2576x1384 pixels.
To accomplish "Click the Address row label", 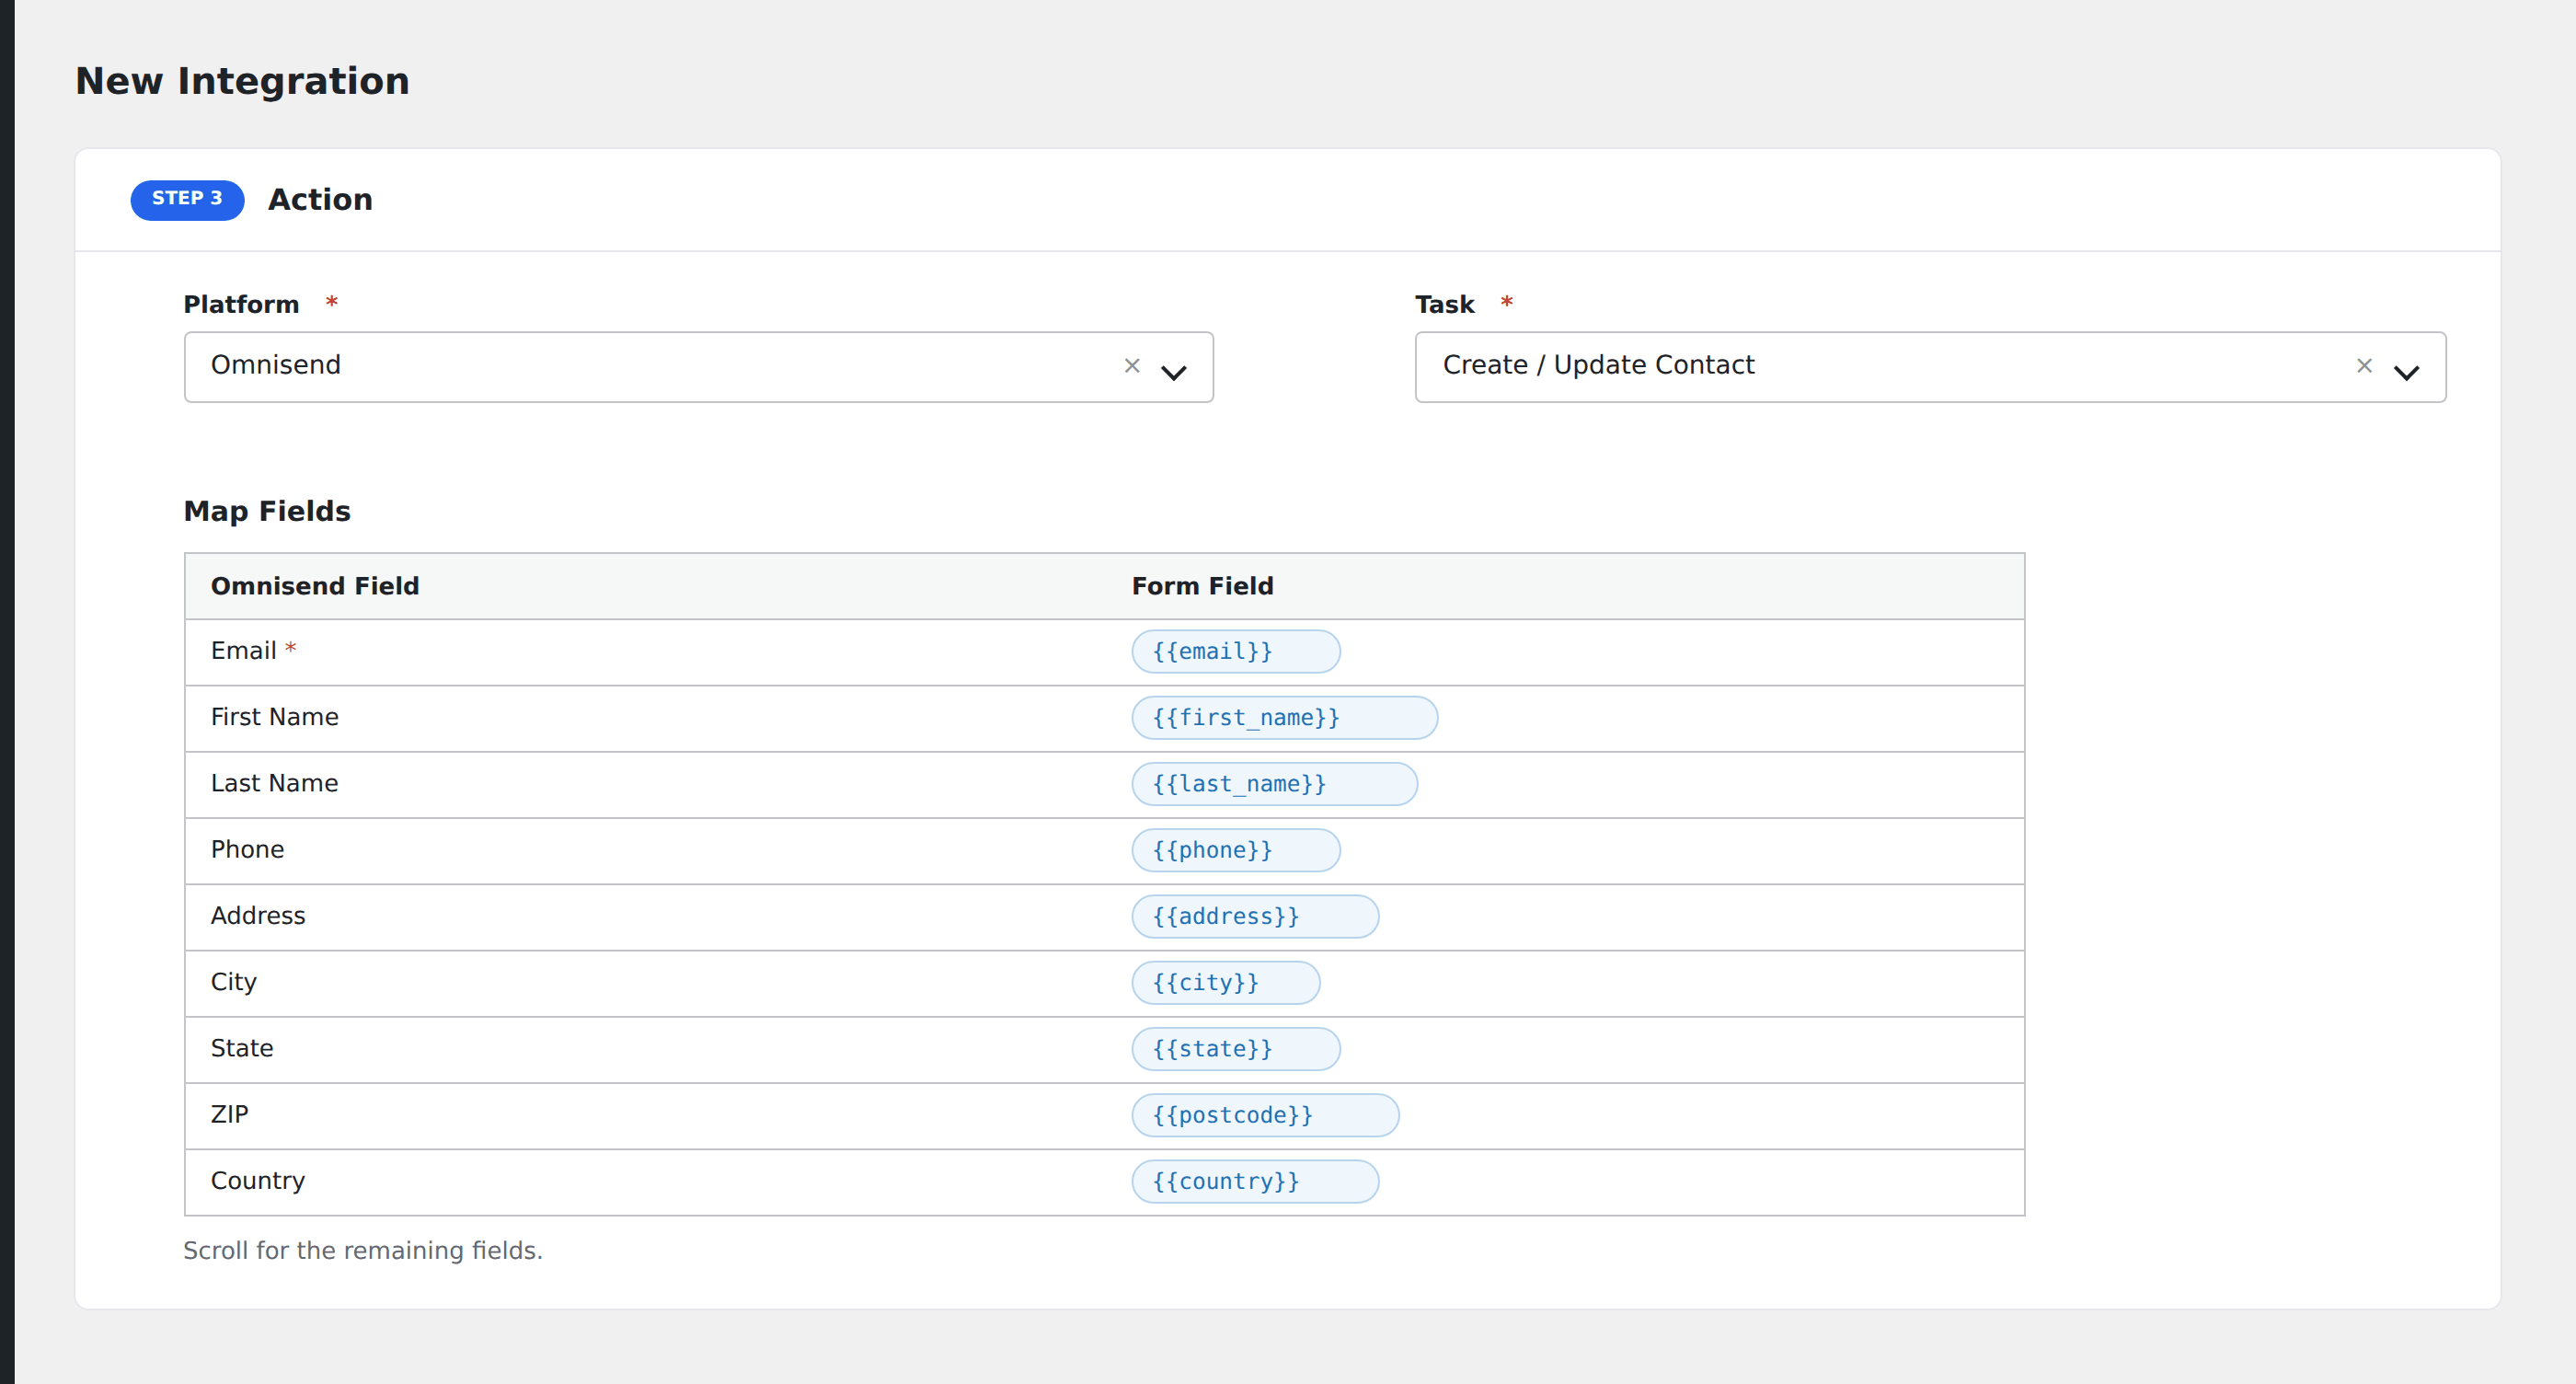I will point(257,916).
